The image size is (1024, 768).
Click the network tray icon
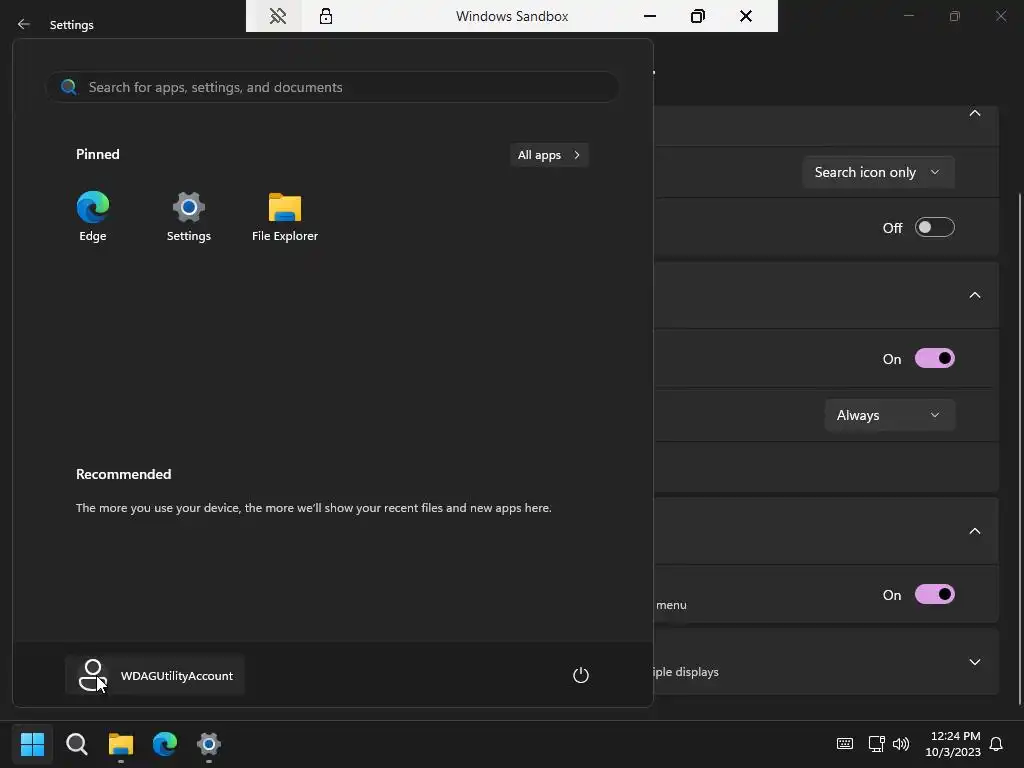876,743
